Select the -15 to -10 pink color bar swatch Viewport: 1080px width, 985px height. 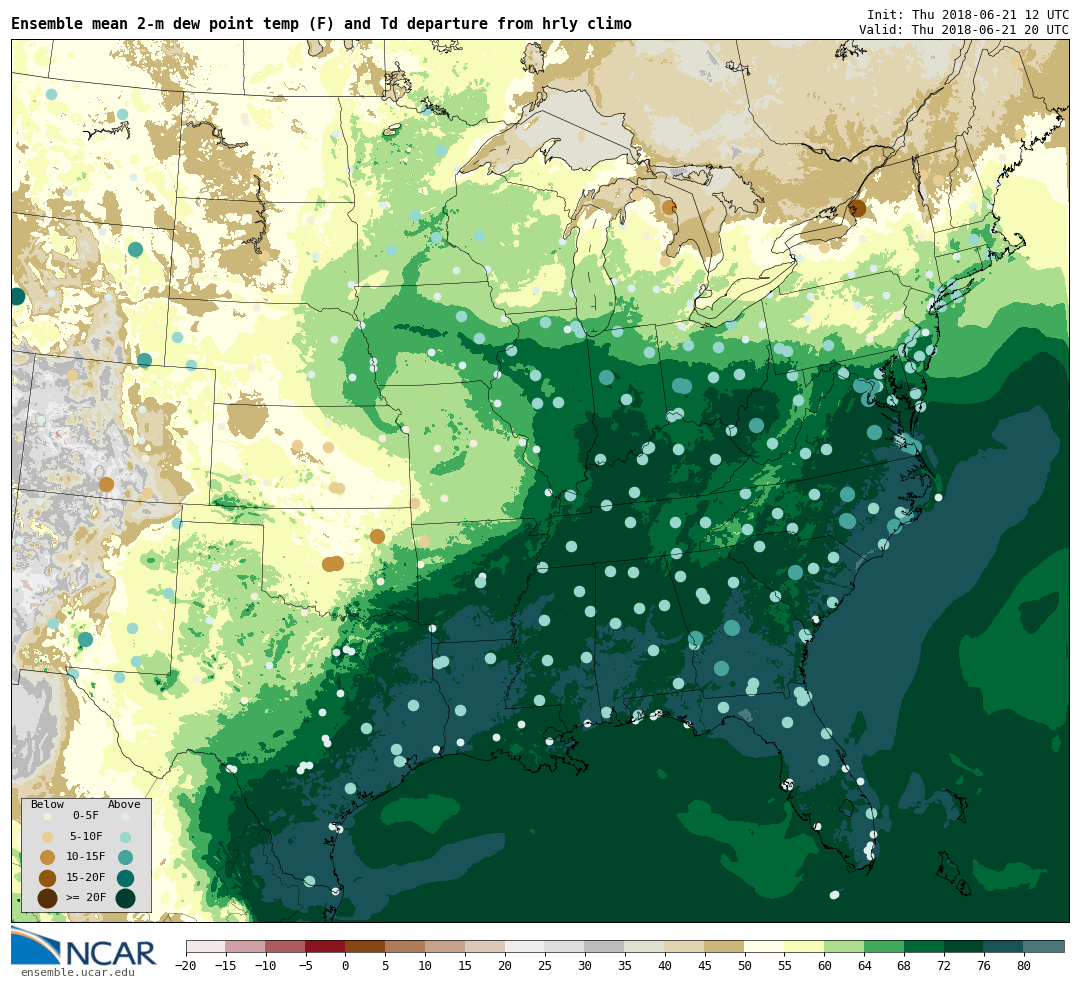click(246, 946)
